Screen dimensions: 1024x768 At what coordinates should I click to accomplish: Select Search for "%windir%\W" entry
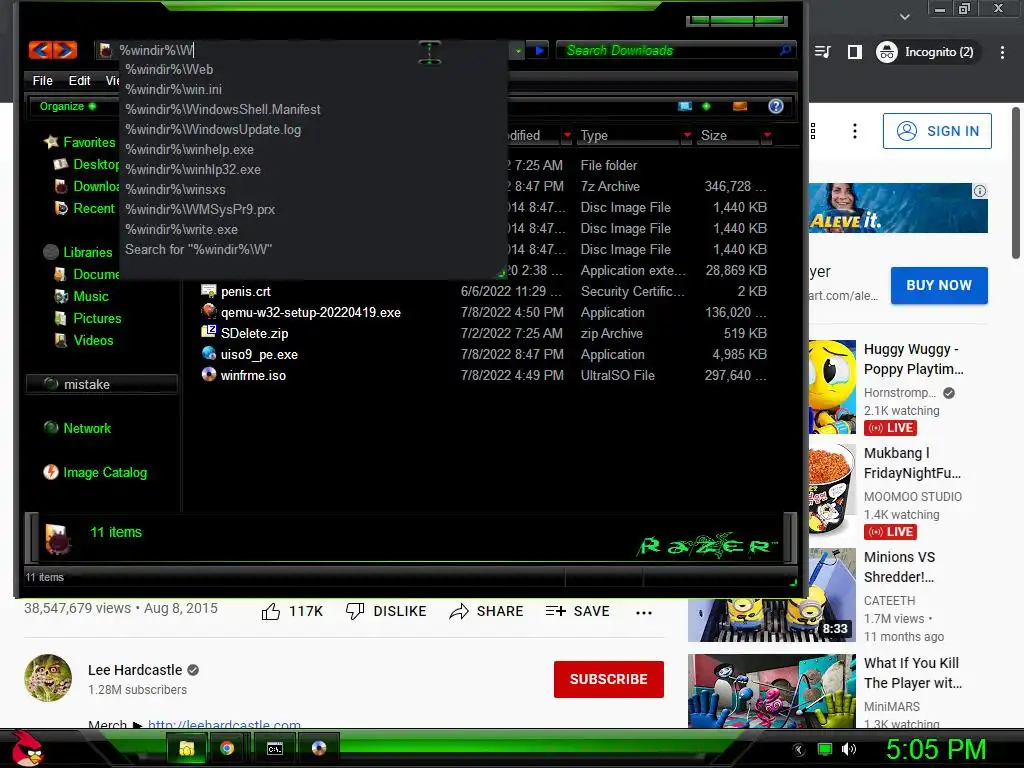313,249
